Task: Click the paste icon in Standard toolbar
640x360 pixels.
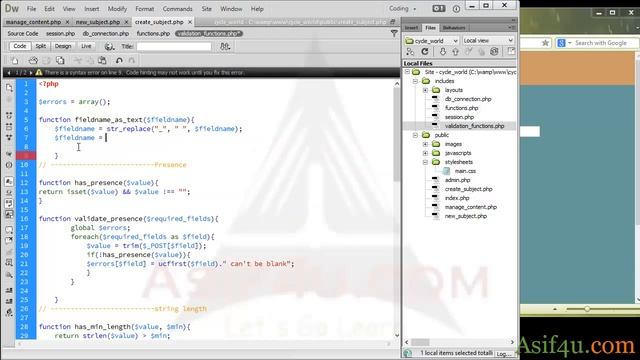Action: tap(102, 60)
